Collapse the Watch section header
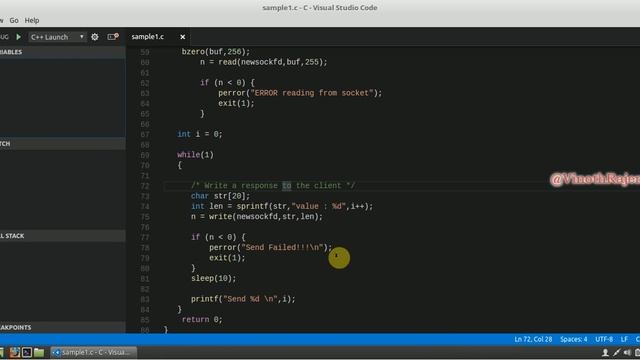The width and height of the screenshot is (640, 360). 63,144
